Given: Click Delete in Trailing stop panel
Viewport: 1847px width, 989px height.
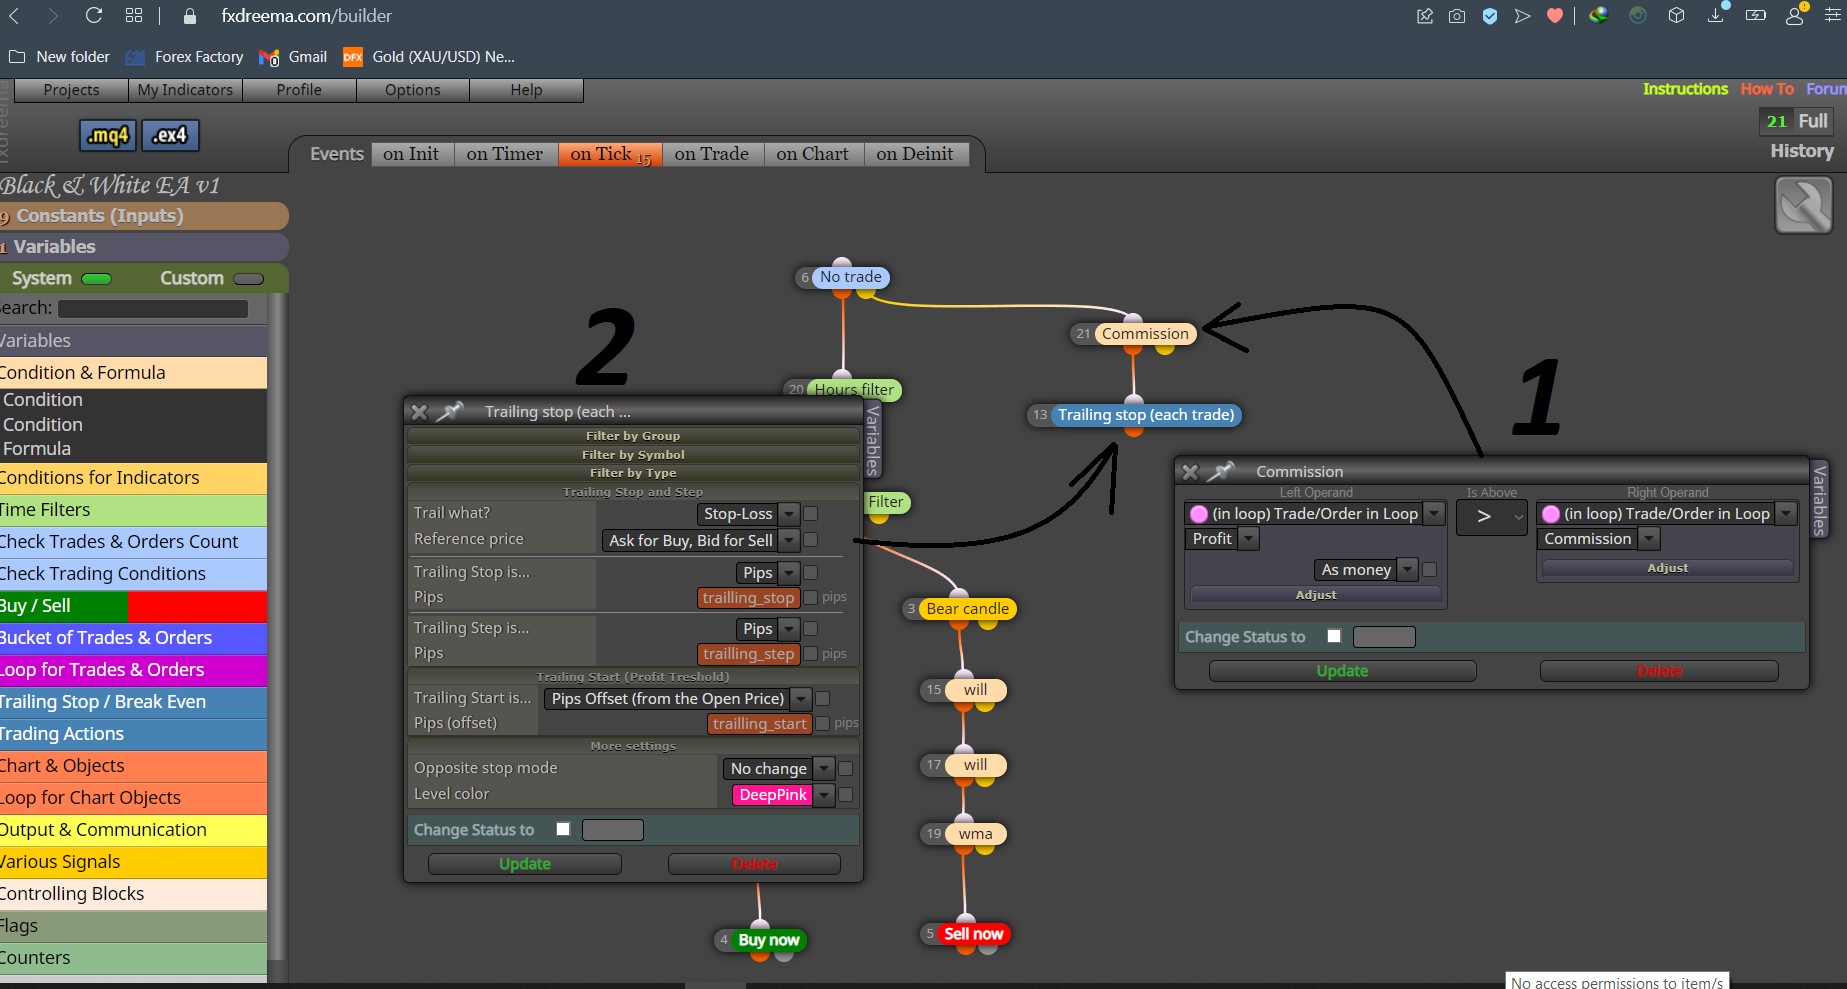Looking at the screenshot, I should [754, 864].
